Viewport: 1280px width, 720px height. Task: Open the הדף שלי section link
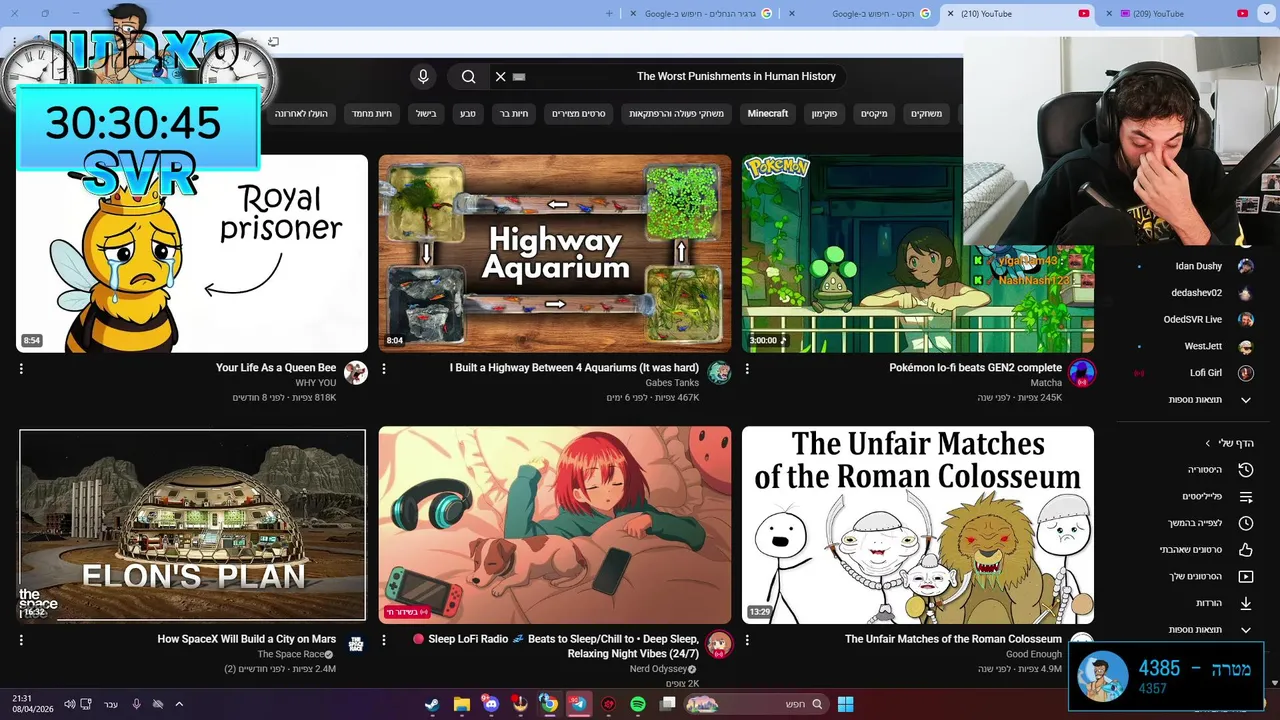(x=1229, y=443)
